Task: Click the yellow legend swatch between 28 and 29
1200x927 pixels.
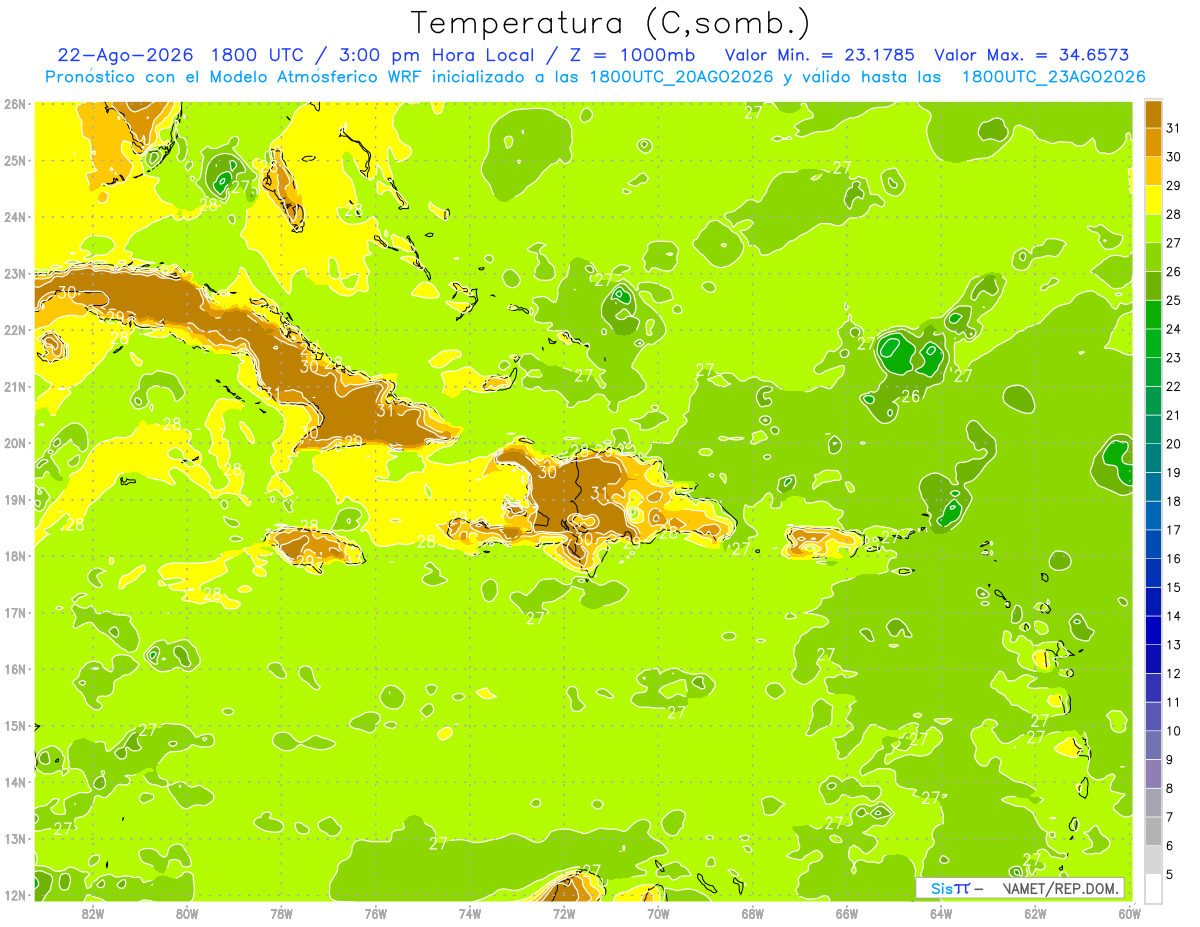Action: [x=1153, y=200]
